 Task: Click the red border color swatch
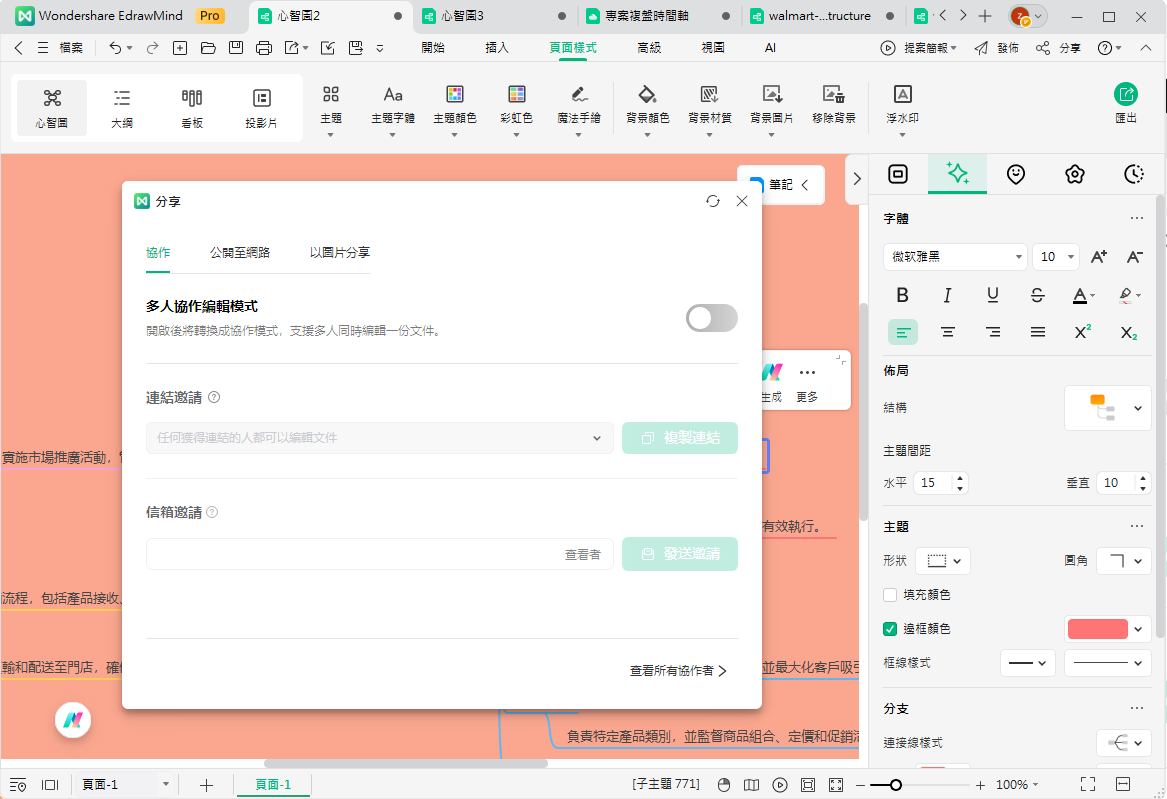point(1097,629)
